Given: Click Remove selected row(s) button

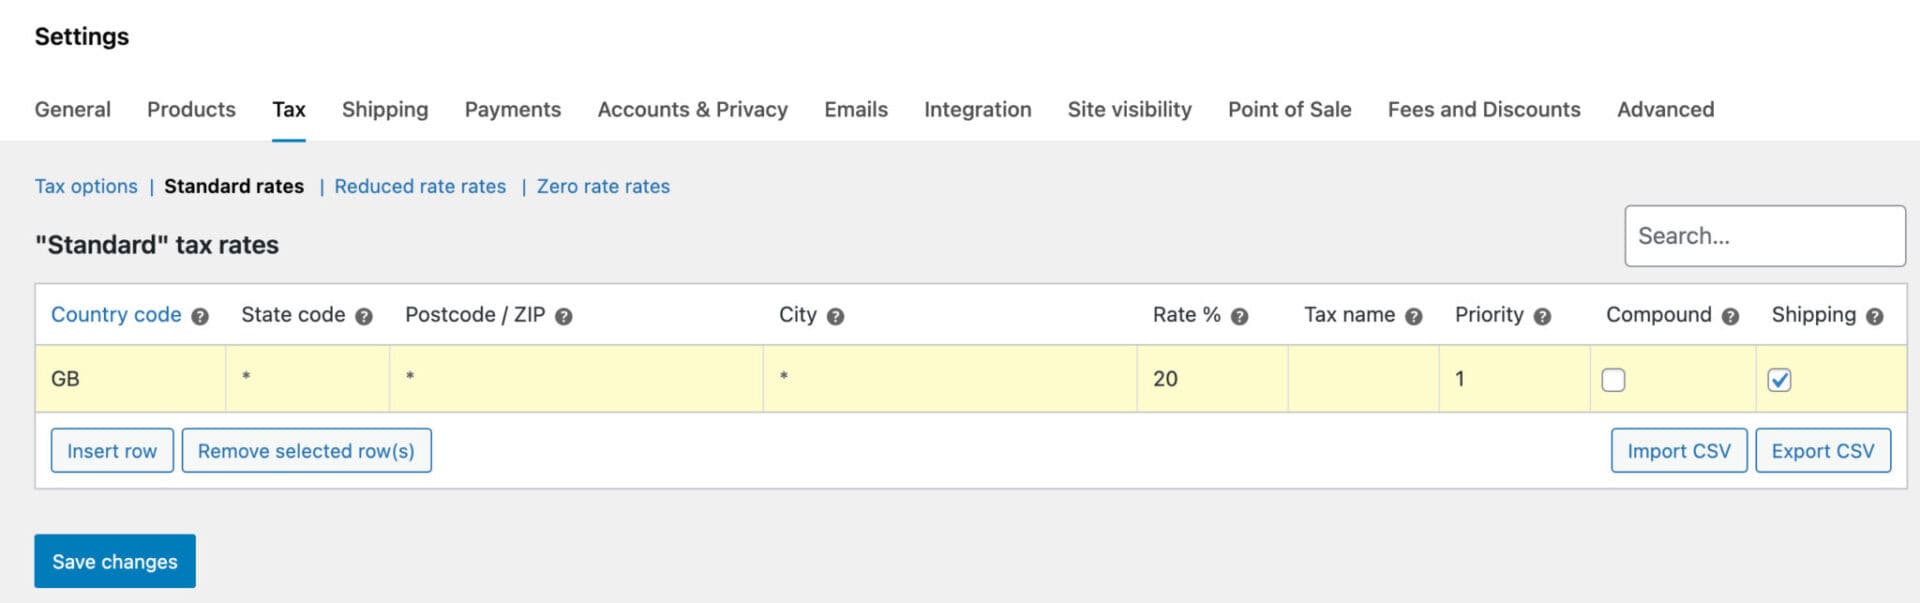Looking at the screenshot, I should pyautogui.click(x=306, y=451).
